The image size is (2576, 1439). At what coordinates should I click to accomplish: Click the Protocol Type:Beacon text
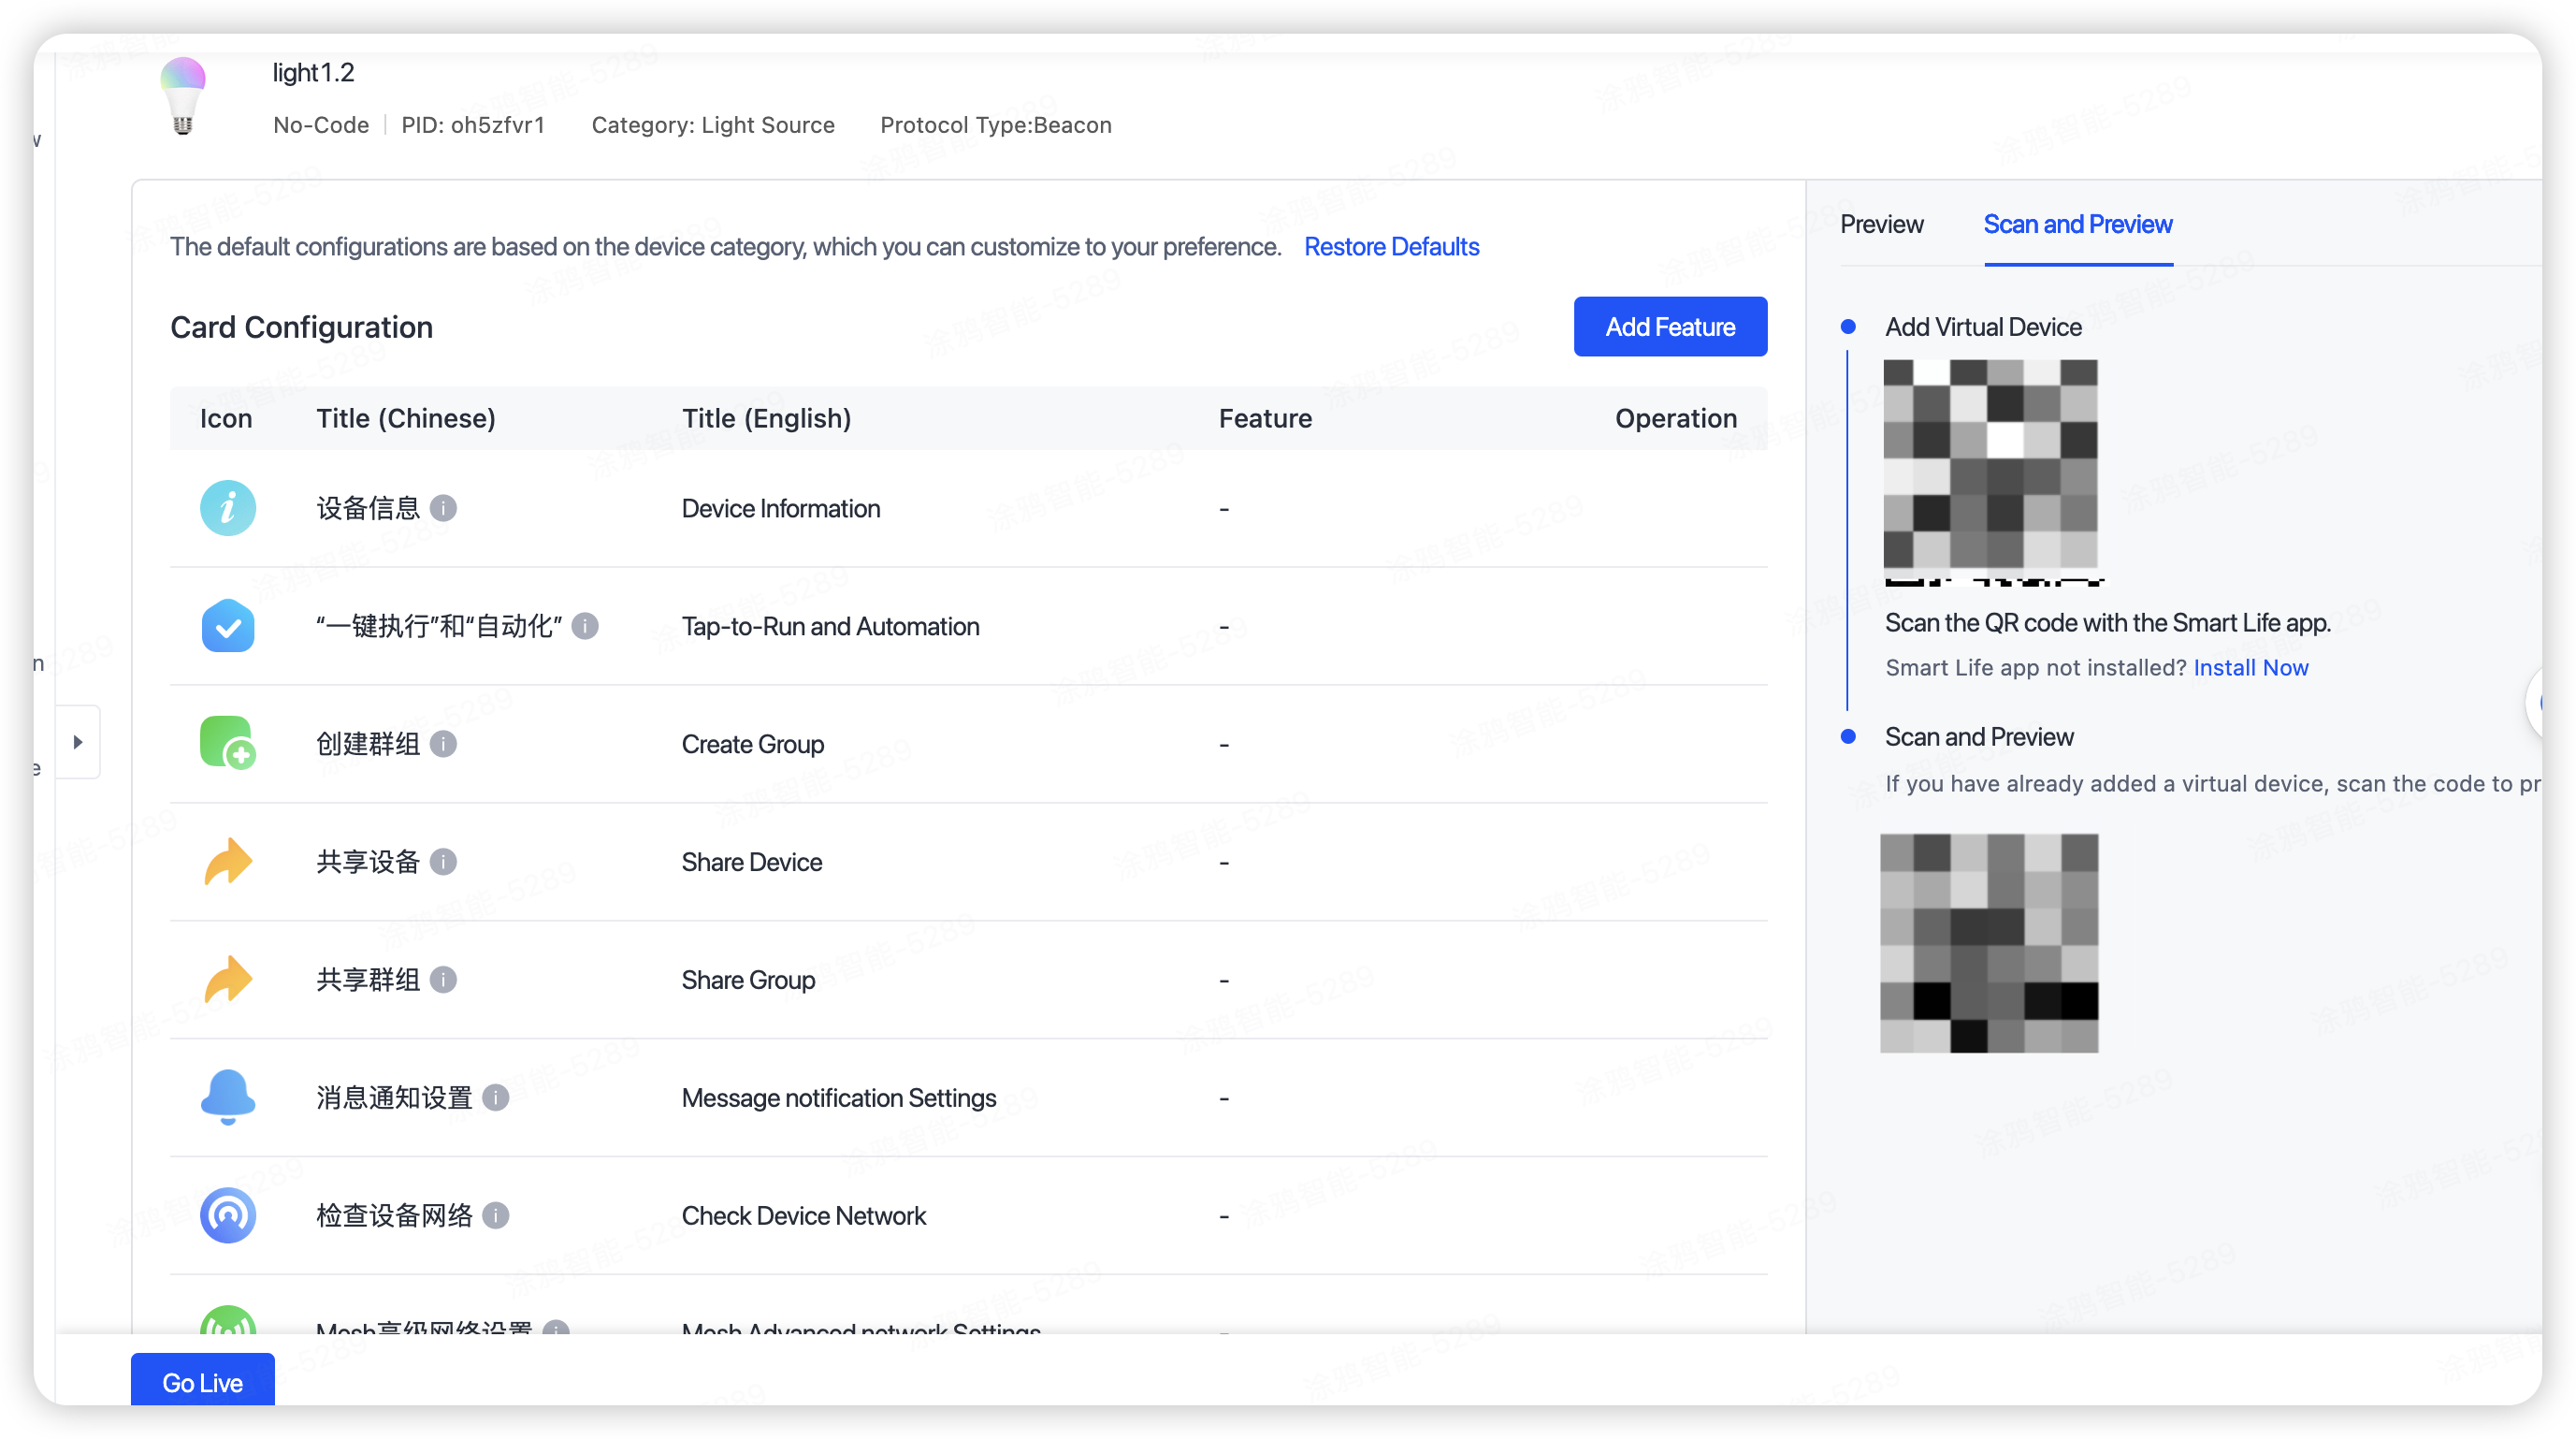point(996,125)
